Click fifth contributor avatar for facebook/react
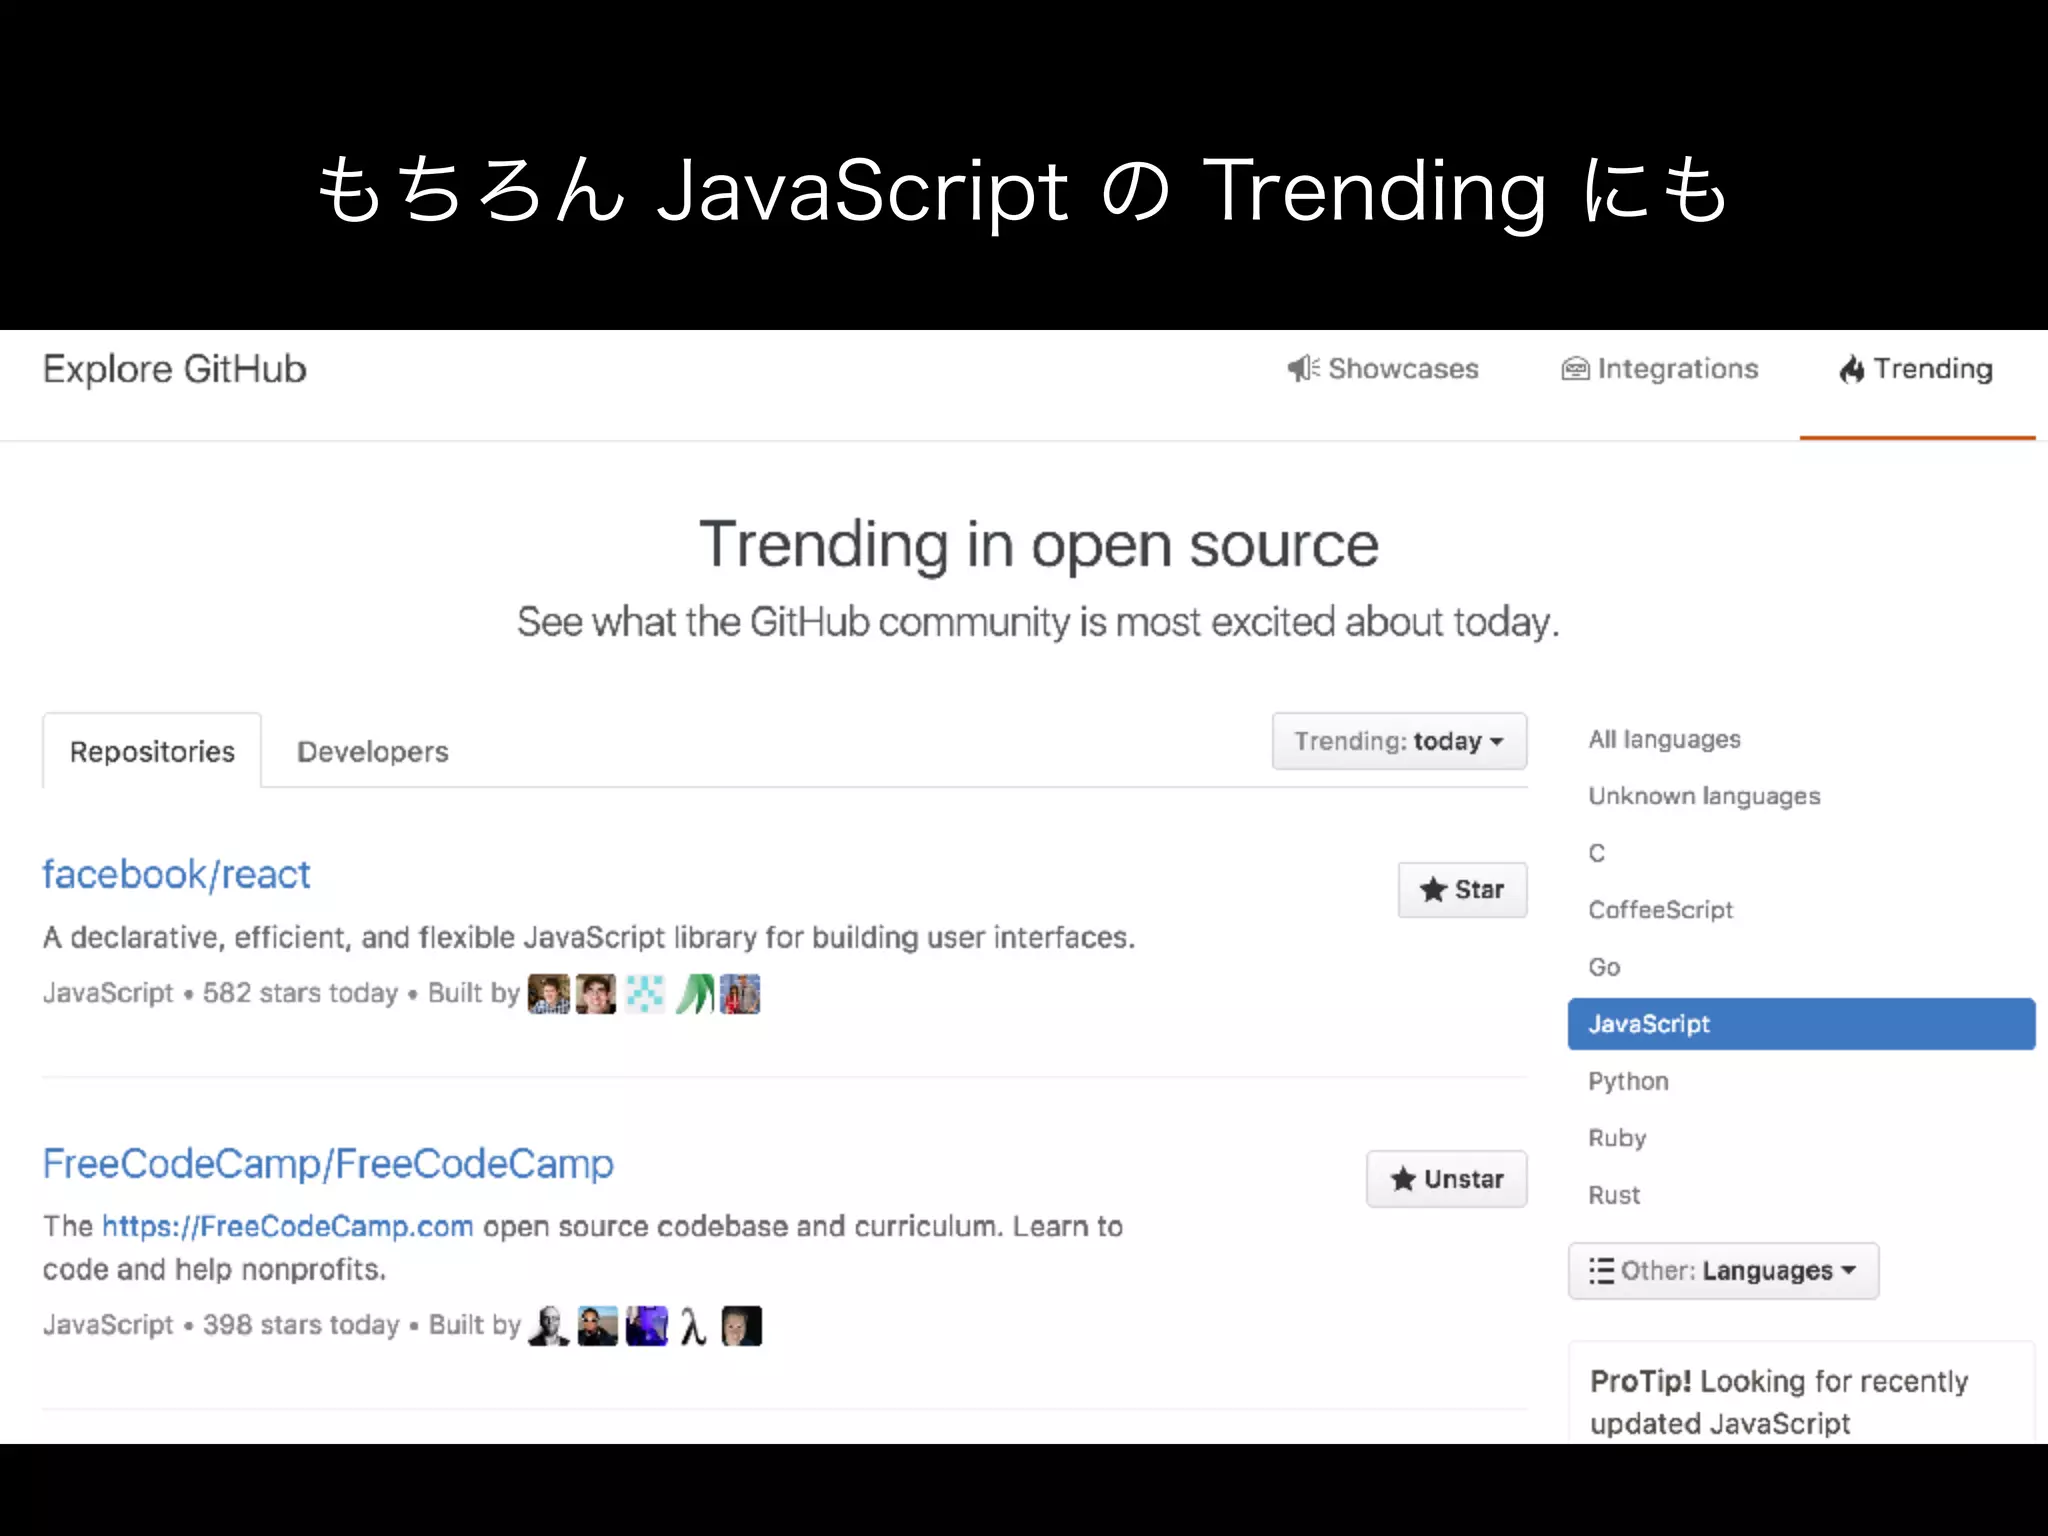Viewport: 2048px width, 1536px height. (x=740, y=994)
